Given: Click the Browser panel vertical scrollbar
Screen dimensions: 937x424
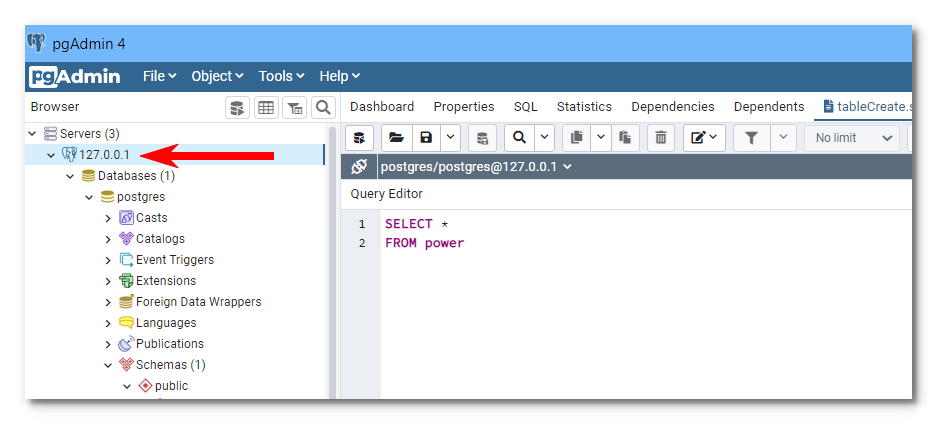Looking at the screenshot, I should click(333, 263).
